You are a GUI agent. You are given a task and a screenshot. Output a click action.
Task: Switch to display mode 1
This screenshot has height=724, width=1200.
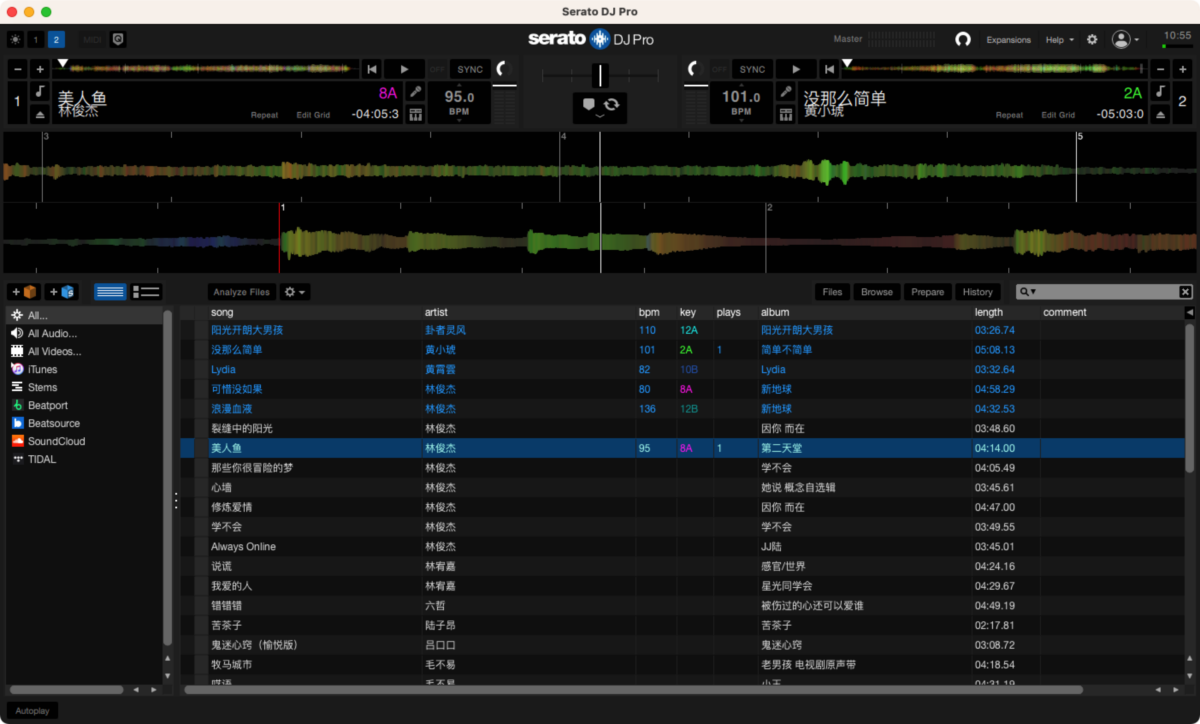36,40
